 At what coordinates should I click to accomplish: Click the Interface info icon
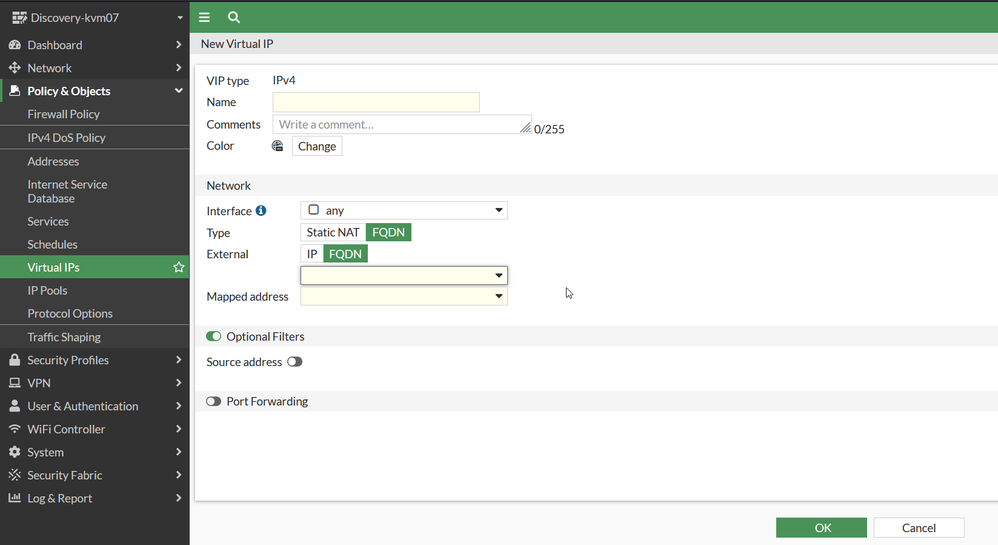(x=261, y=210)
